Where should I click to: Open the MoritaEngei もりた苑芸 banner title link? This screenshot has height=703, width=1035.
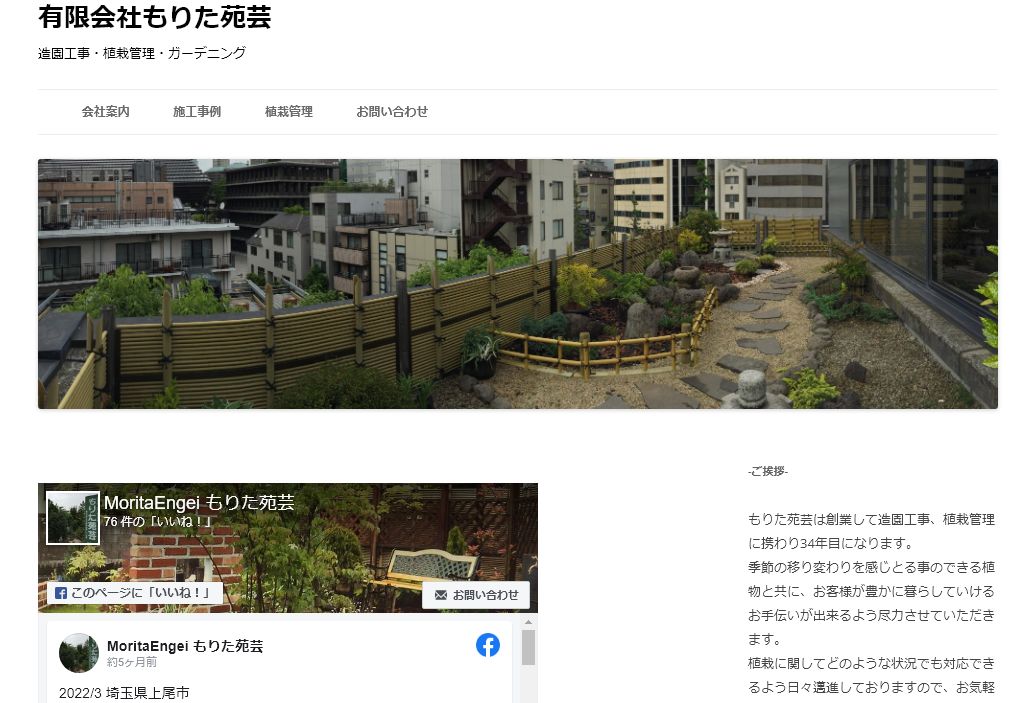click(x=199, y=503)
